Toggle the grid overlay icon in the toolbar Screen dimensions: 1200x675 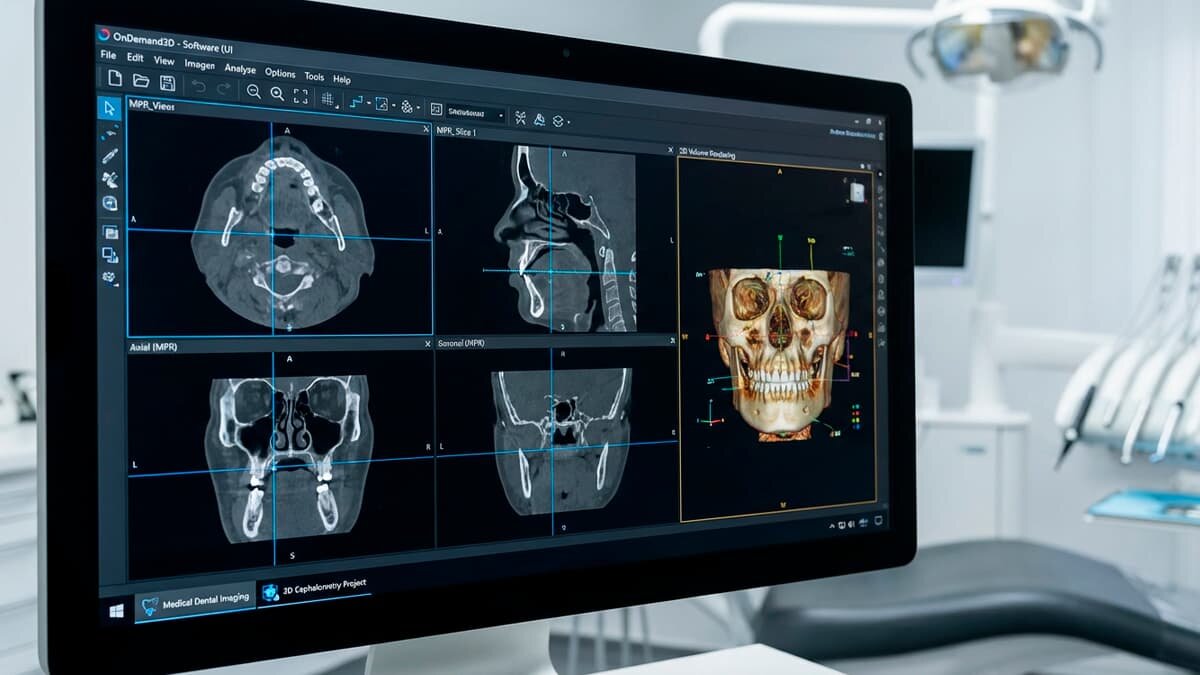pyautogui.click(x=327, y=99)
